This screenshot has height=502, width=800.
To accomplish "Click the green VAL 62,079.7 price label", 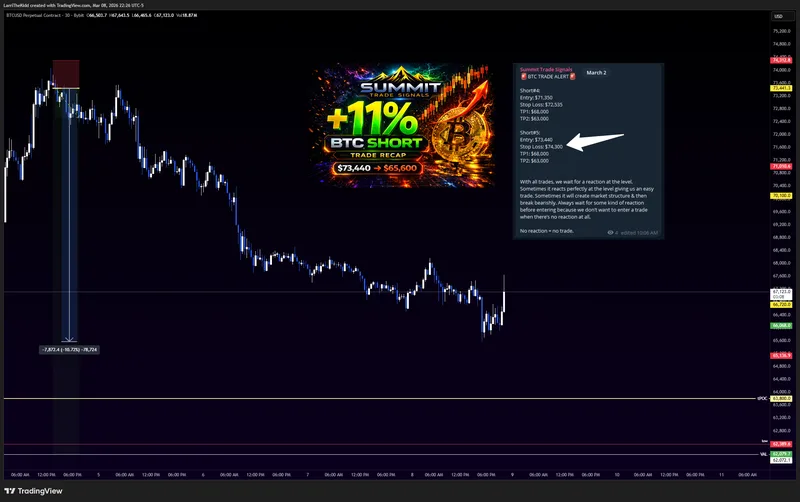I will click(x=781, y=454).
